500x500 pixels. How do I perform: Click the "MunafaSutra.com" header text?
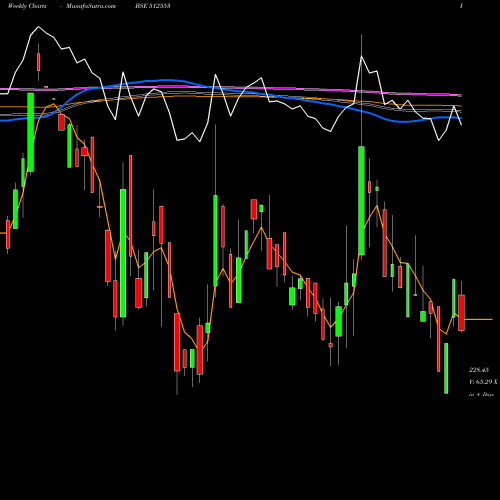coord(91,6)
